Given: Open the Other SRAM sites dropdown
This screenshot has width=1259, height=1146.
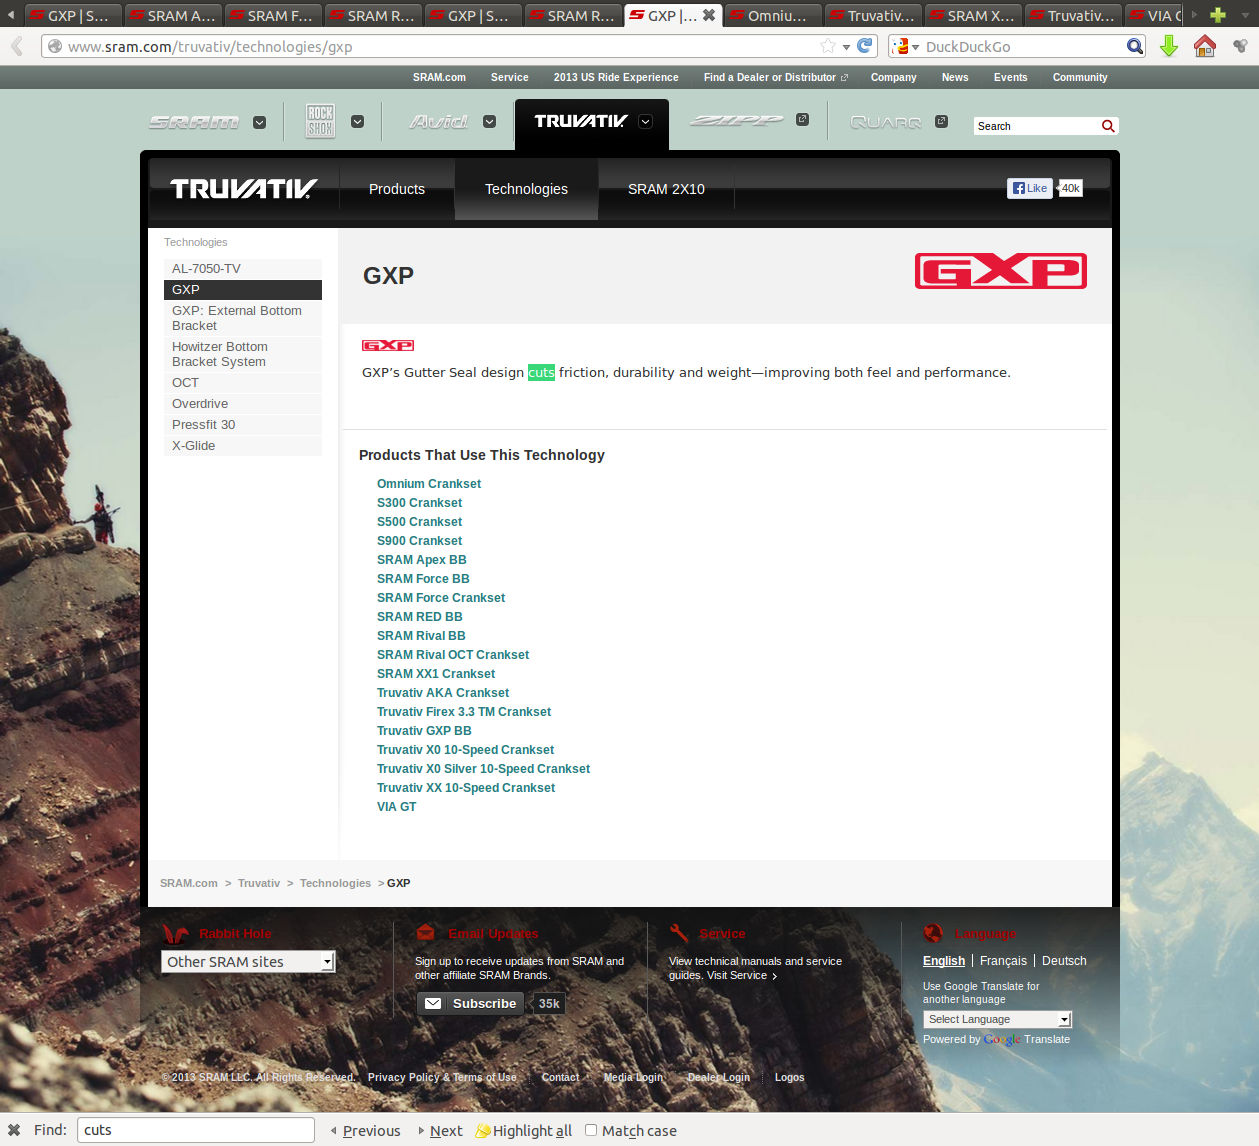Looking at the screenshot, I should (x=248, y=962).
